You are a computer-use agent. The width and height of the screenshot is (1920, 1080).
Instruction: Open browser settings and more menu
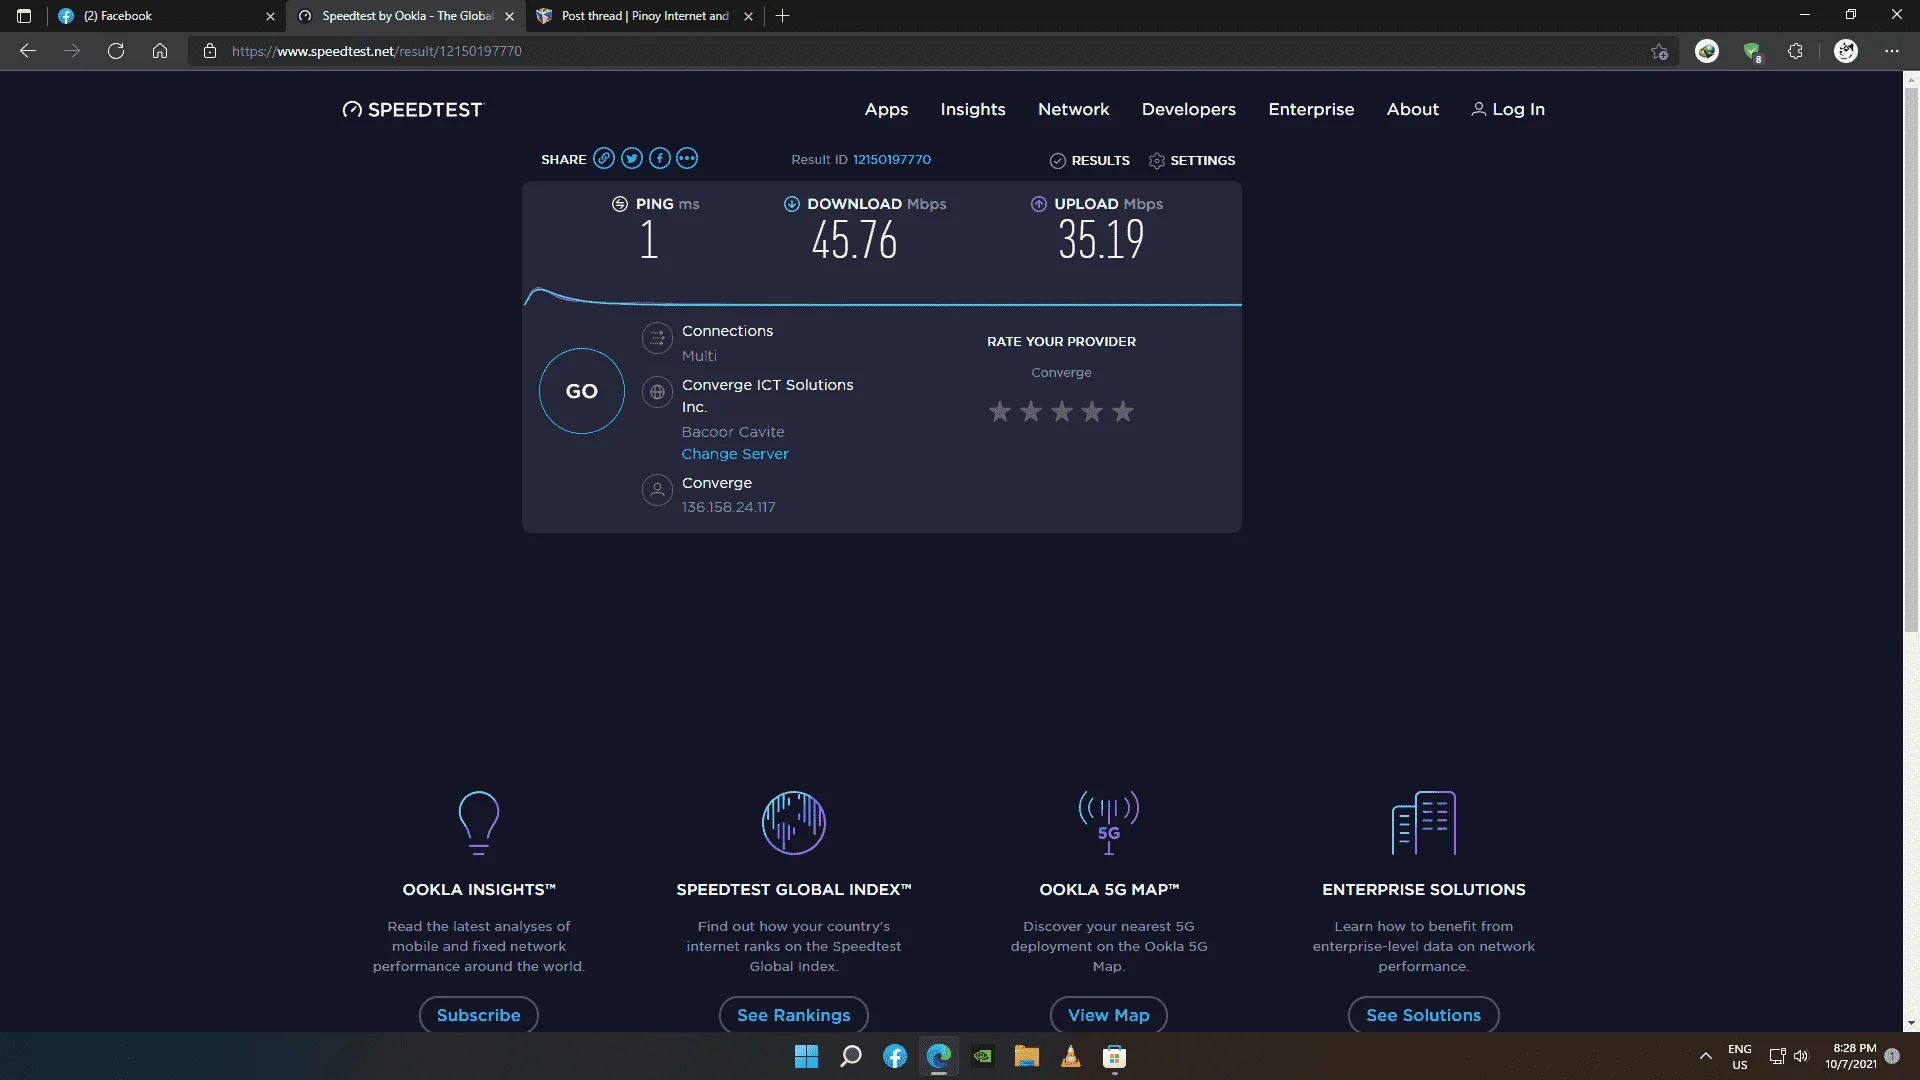pos(1891,51)
